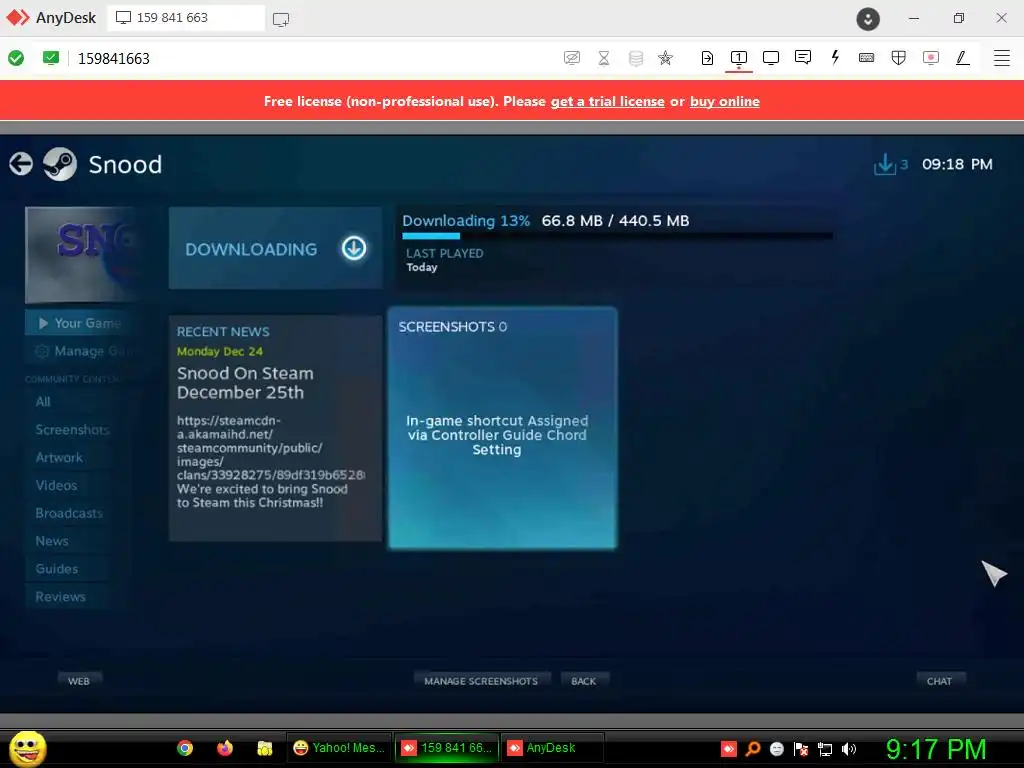
Task: Switch to AnyDesk taskbar window button
Action: point(552,748)
